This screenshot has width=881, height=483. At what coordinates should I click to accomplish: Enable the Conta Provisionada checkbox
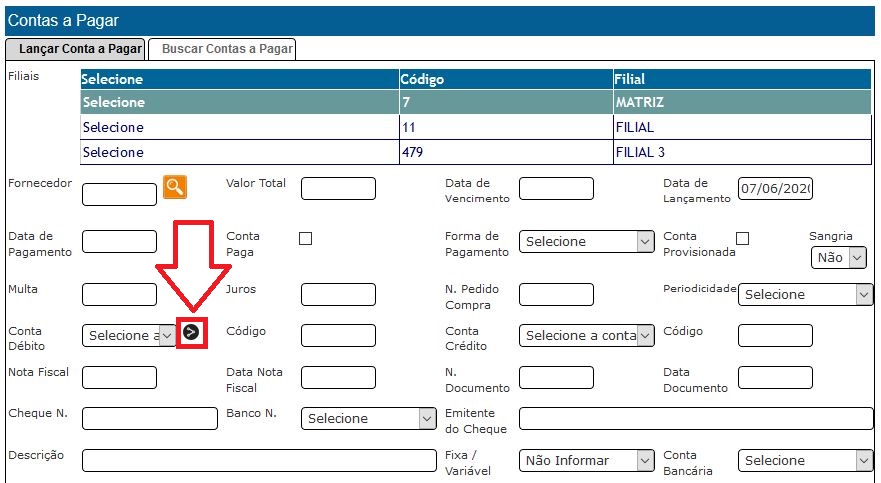point(742,239)
